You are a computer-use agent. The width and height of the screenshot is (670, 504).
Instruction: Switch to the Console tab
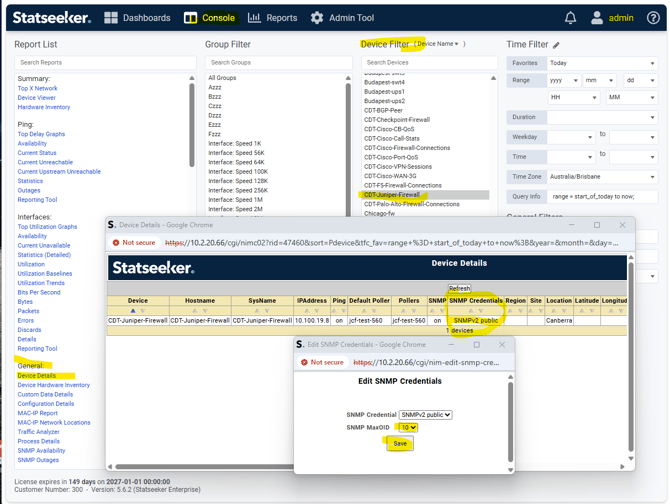click(218, 18)
